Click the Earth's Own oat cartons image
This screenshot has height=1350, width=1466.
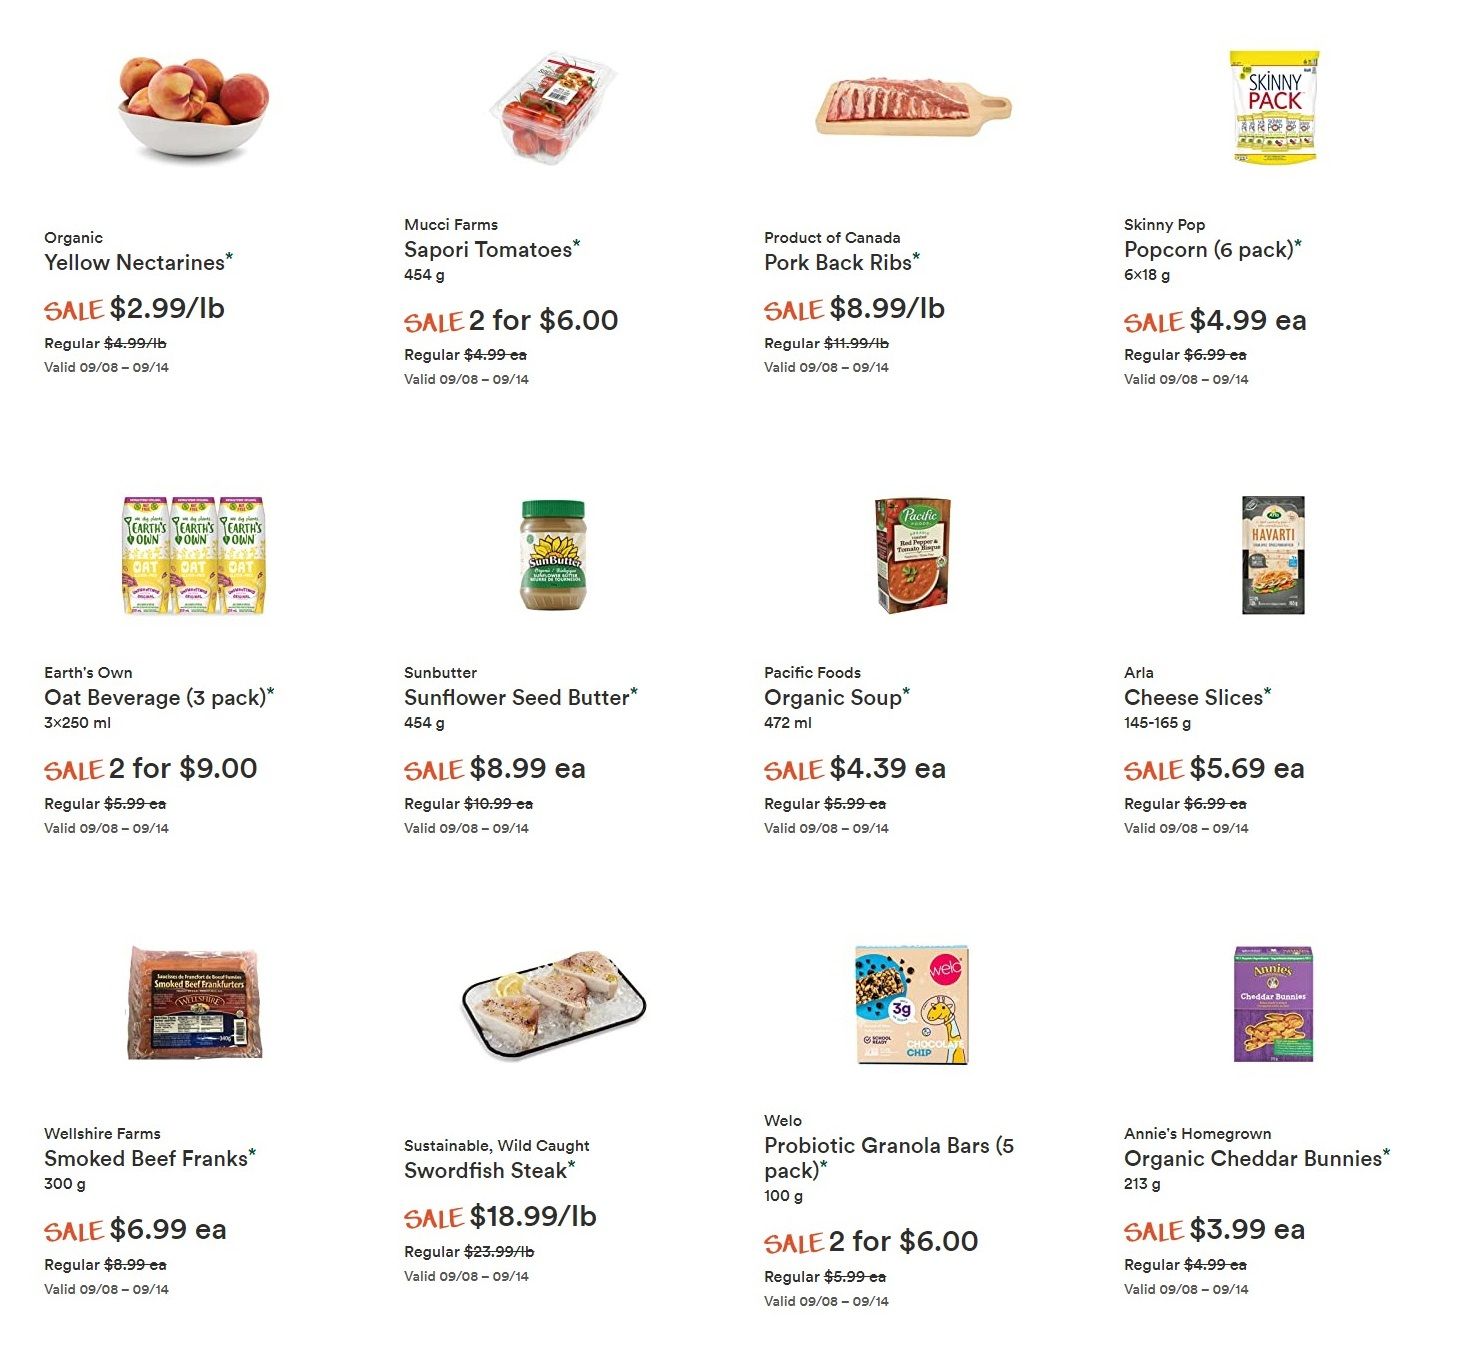[x=193, y=555]
